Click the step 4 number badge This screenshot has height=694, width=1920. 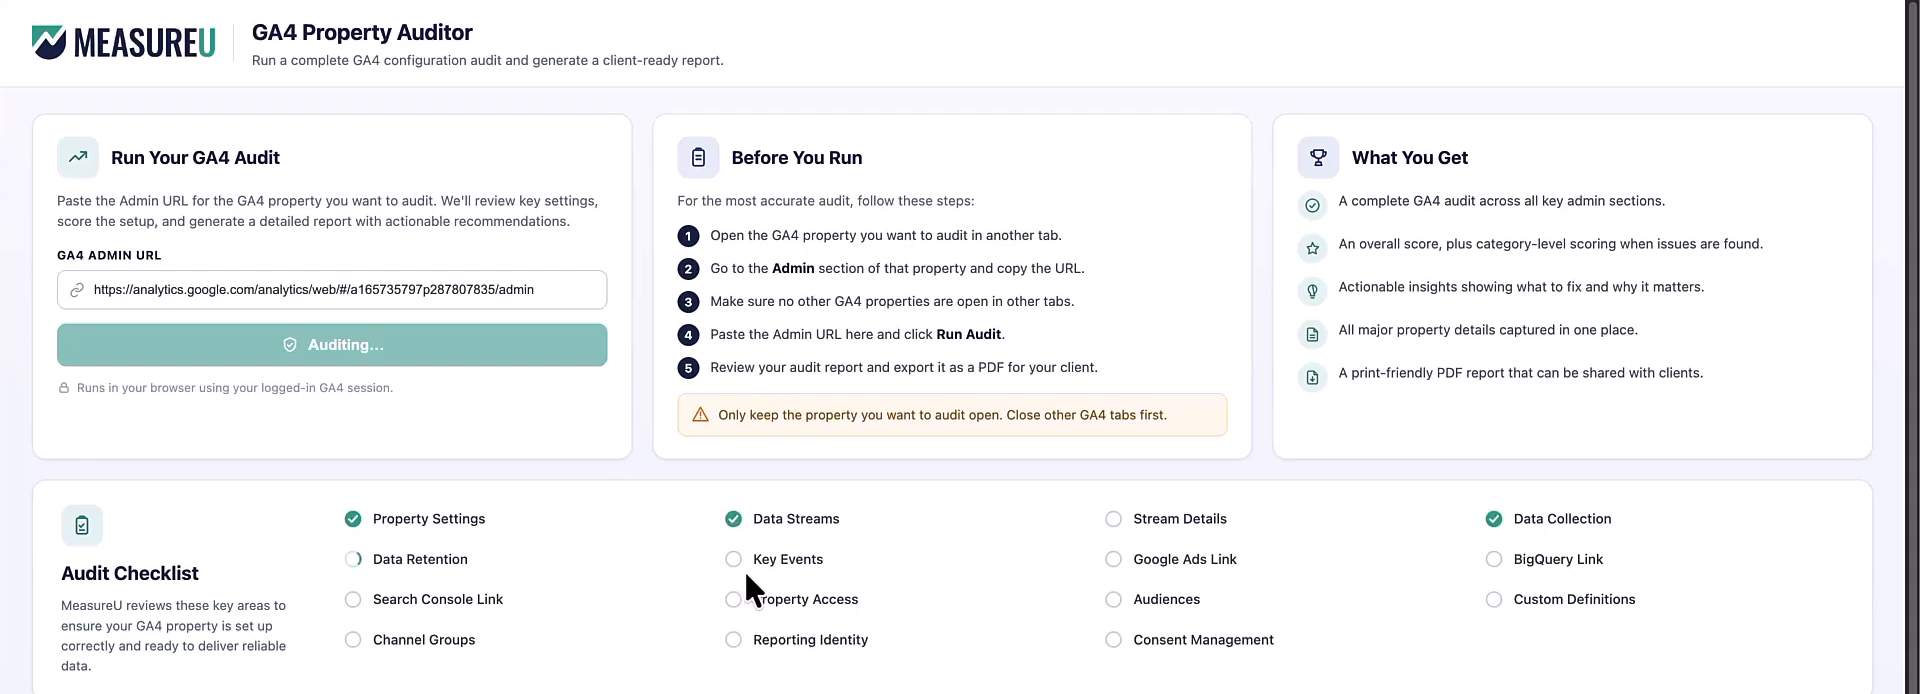click(688, 335)
